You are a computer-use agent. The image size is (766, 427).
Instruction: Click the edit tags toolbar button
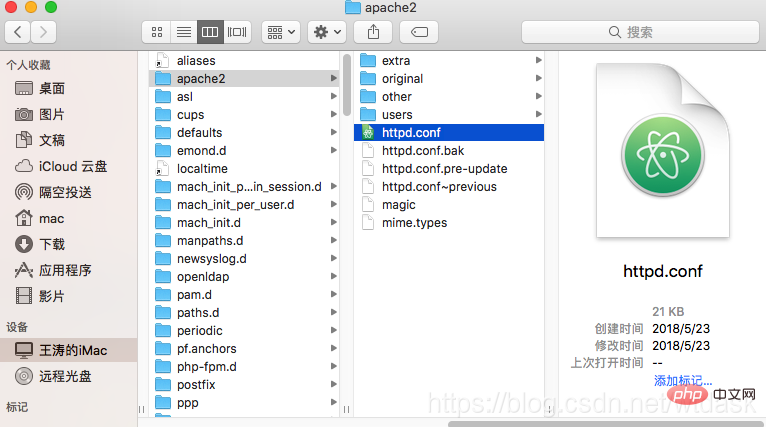click(419, 32)
